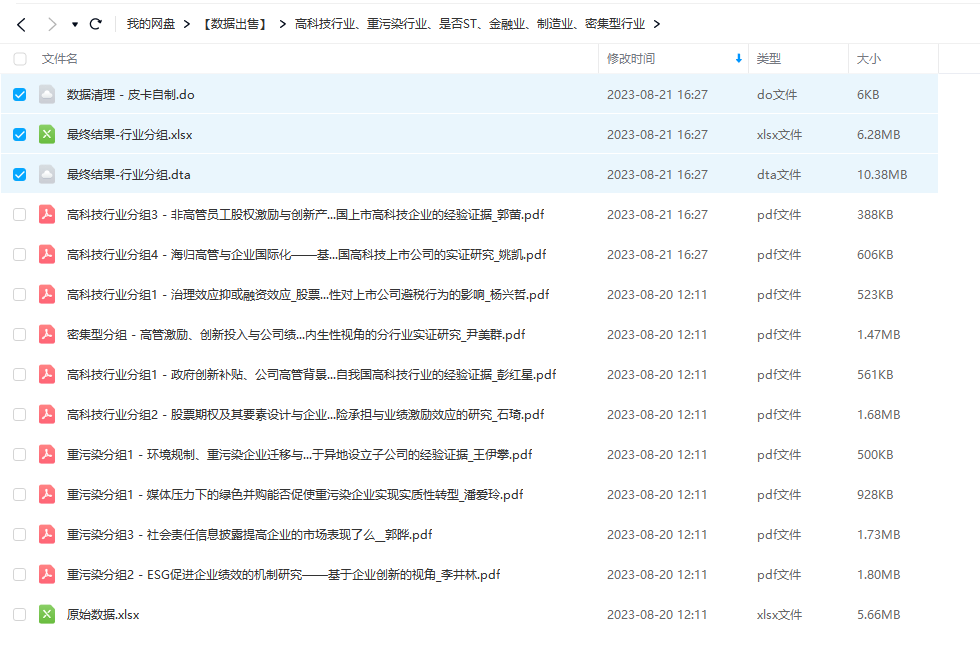
Task: Check box for 高科技行业分组4 pdf row
Action: pyautogui.click(x=20, y=254)
